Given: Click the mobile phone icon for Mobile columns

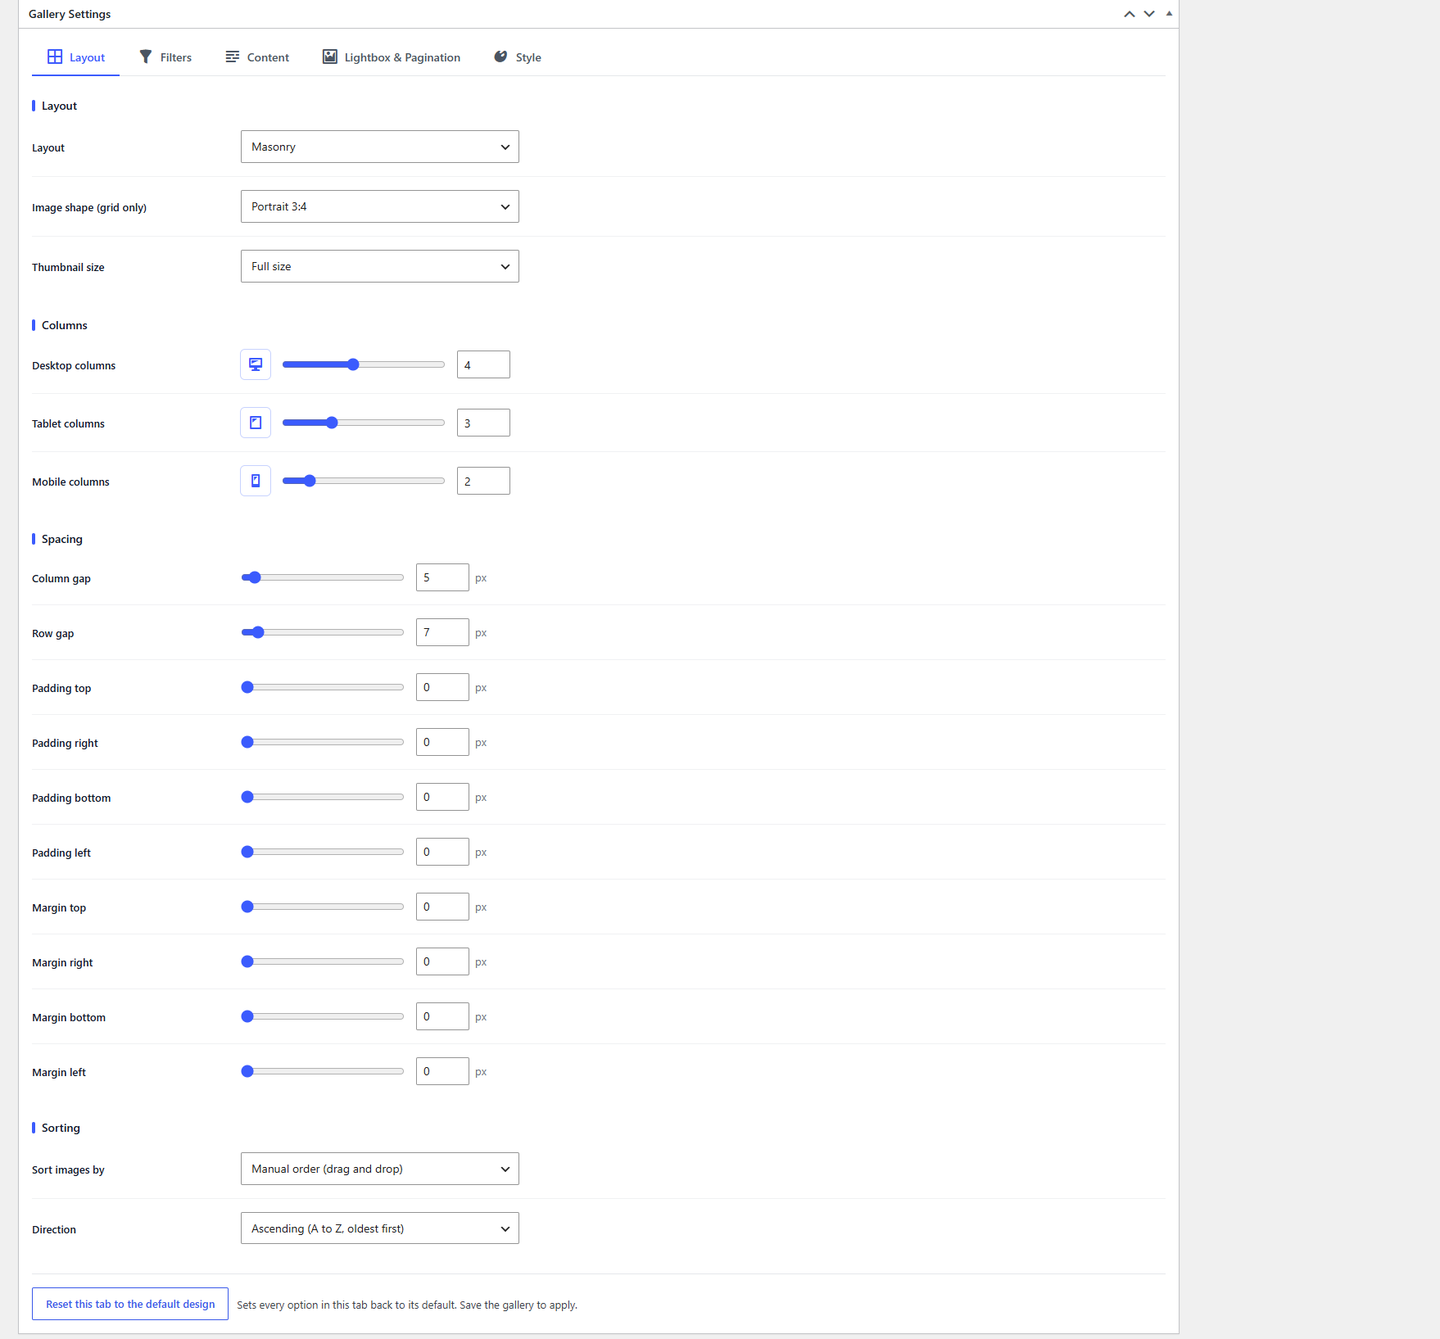Looking at the screenshot, I should click(x=256, y=481).
